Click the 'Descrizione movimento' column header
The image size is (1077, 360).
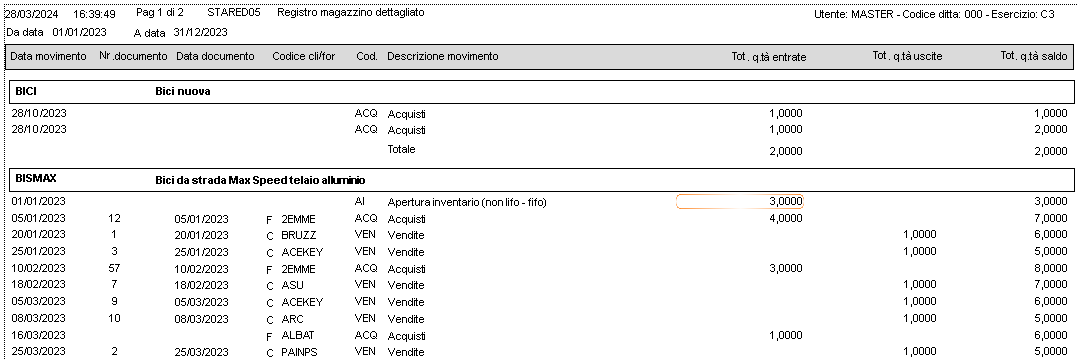pos(442,56)
